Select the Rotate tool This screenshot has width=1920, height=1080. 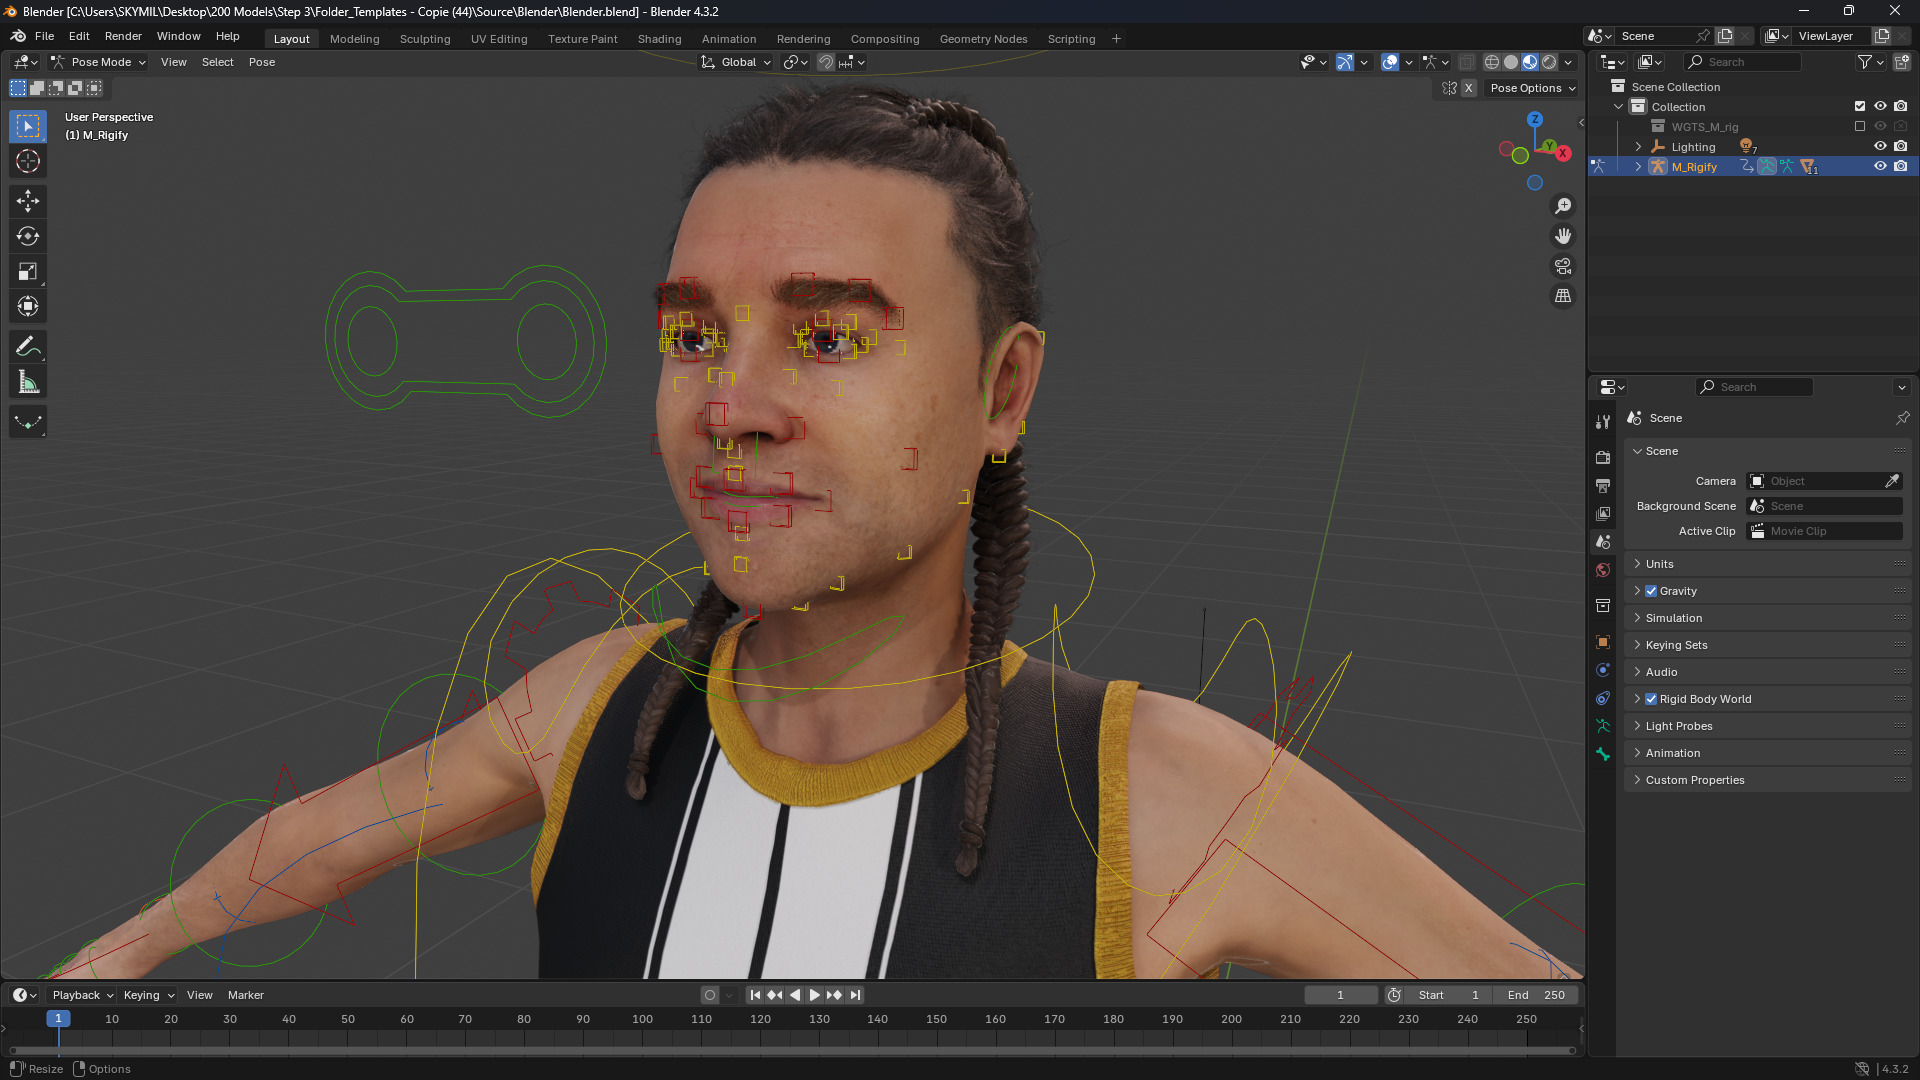click(x=28, y=237)
